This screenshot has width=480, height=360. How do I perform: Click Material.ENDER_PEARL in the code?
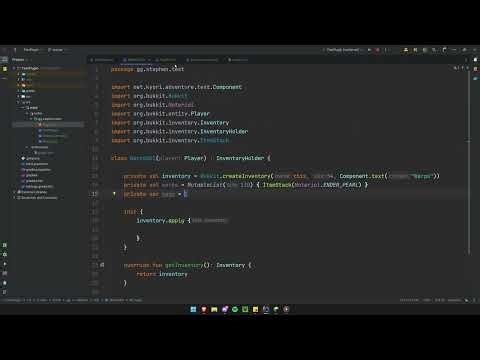pyautogui.click(x=328, y=185)
